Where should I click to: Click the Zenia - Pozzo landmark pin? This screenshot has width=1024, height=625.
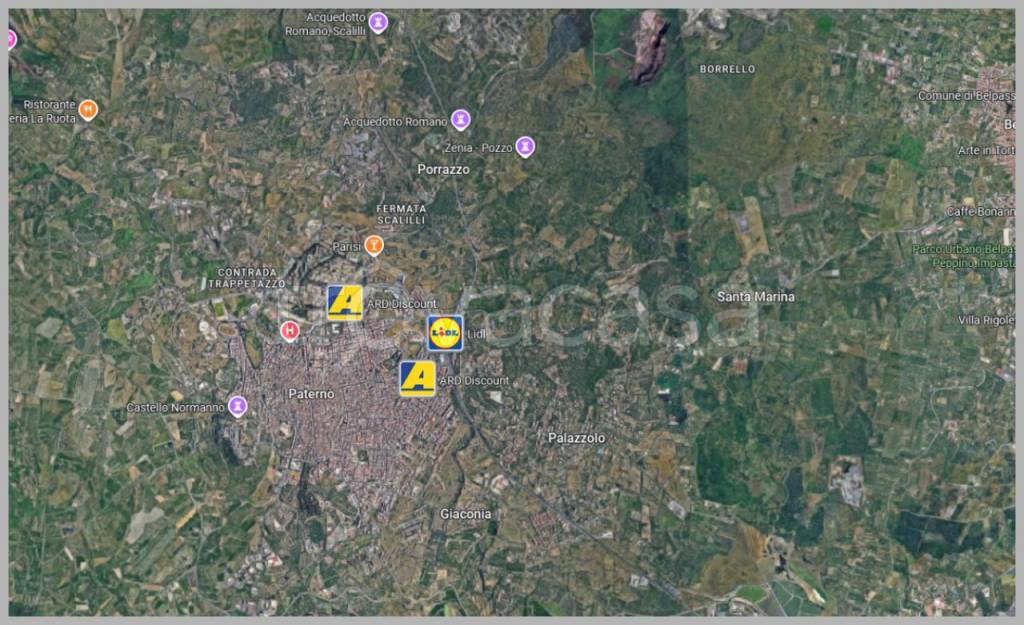[525, 147]
